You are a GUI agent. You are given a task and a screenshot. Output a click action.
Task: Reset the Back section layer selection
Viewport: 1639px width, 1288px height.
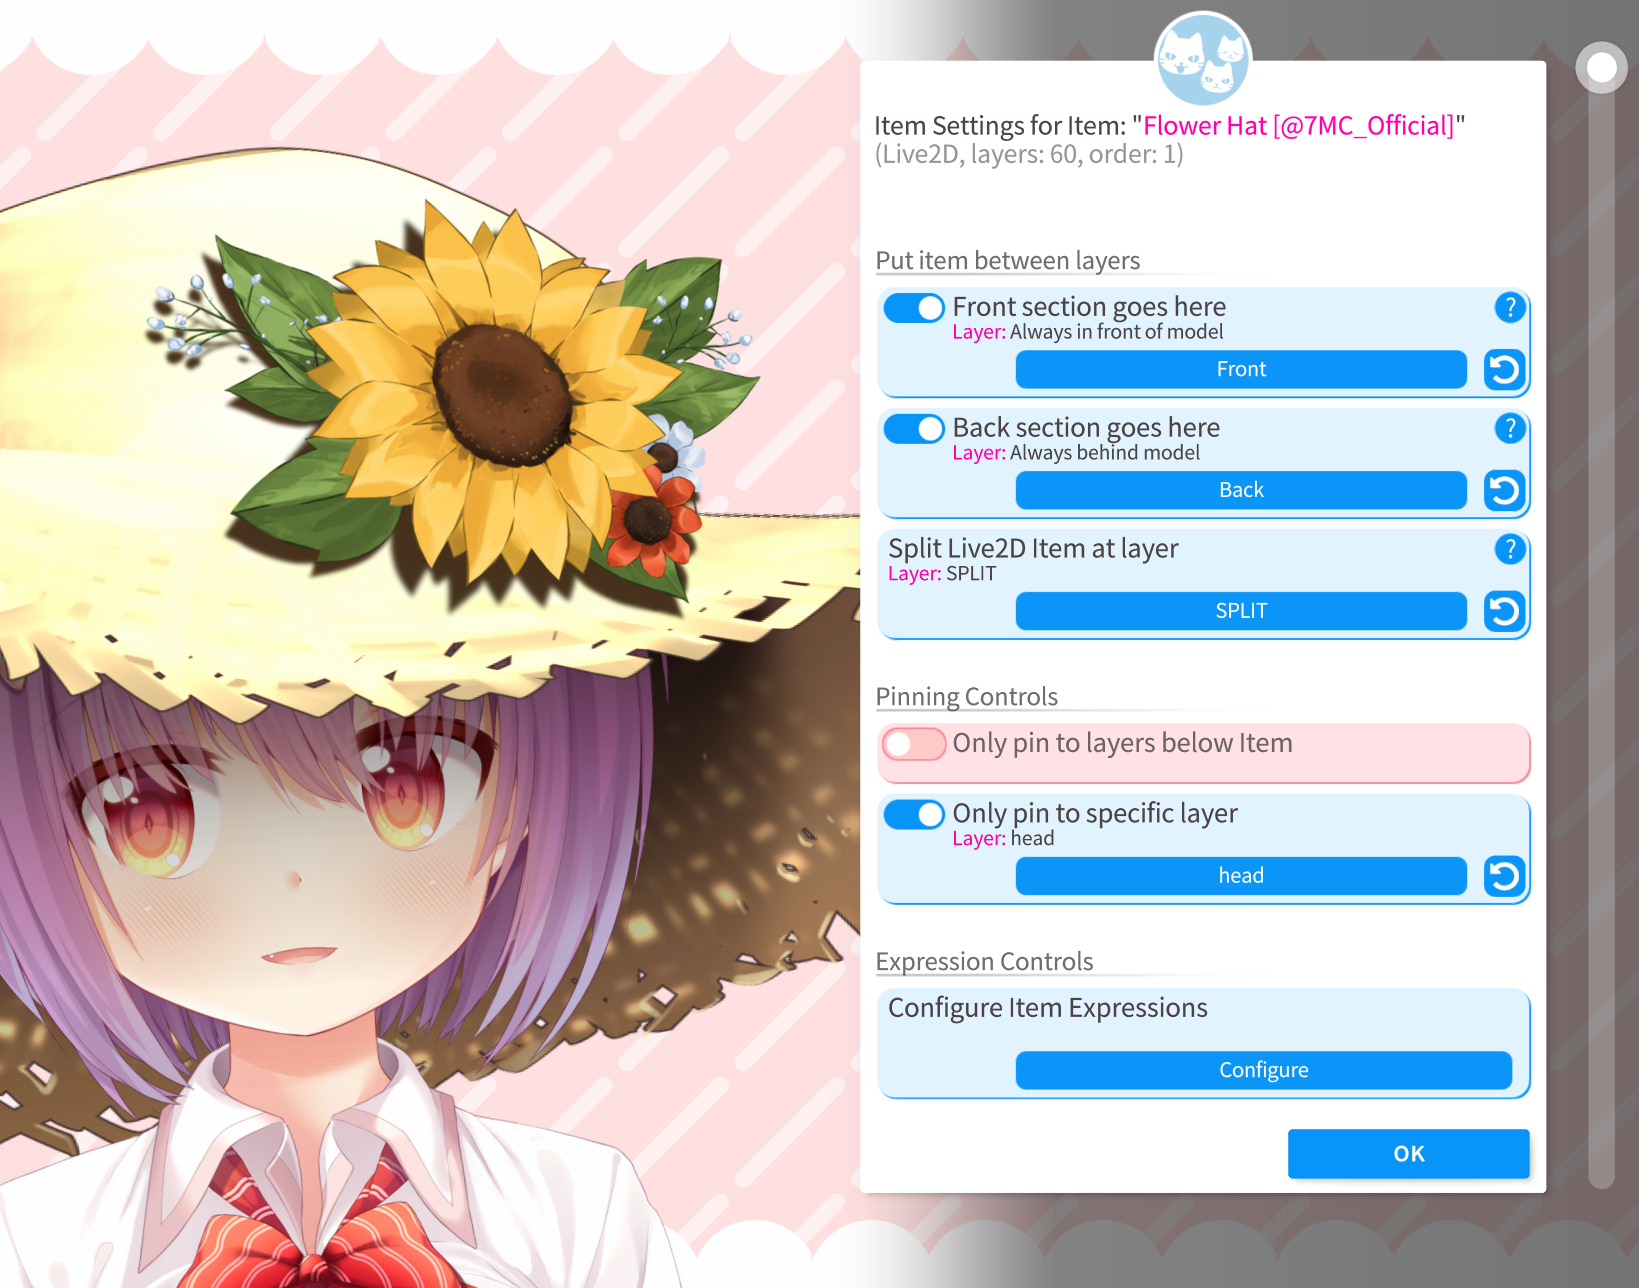(x=1504, y=491)
